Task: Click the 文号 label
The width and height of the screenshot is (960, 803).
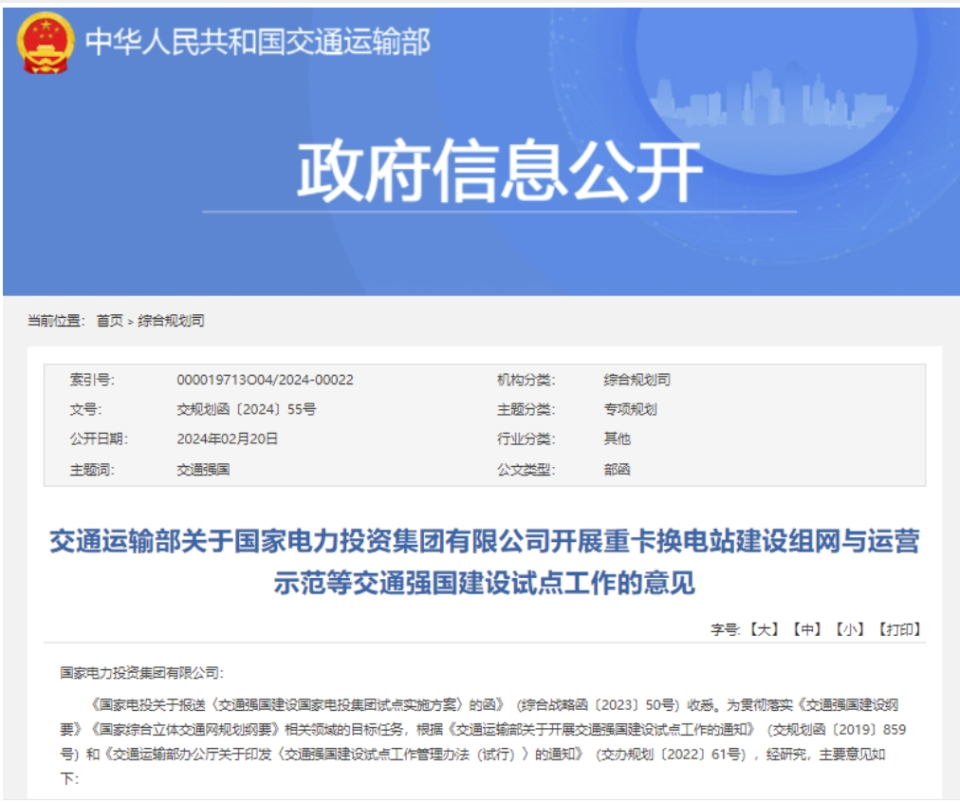Action: pos(86,409)
